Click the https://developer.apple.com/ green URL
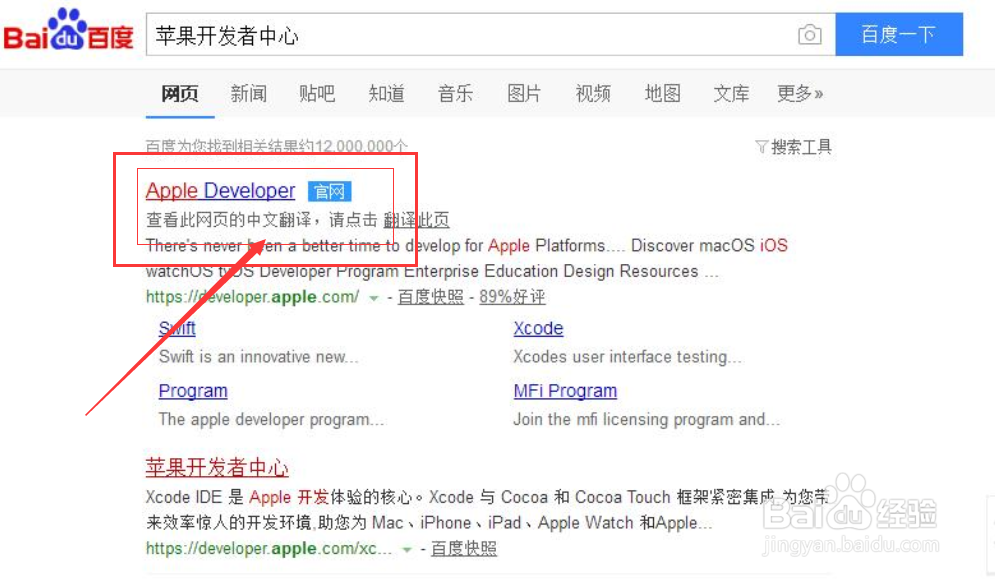Image resolution: width=995 pixels, height=579 pixels. pyautogui.click(x=253, y=297)
